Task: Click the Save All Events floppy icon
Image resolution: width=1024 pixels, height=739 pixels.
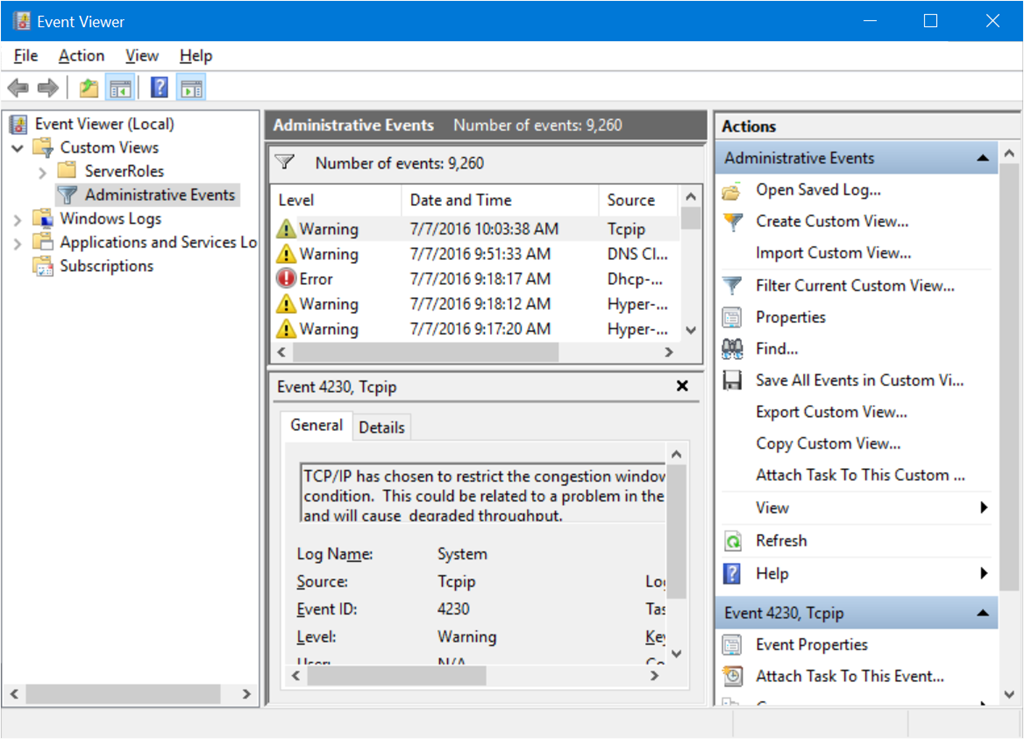Action: coord(732,381)
